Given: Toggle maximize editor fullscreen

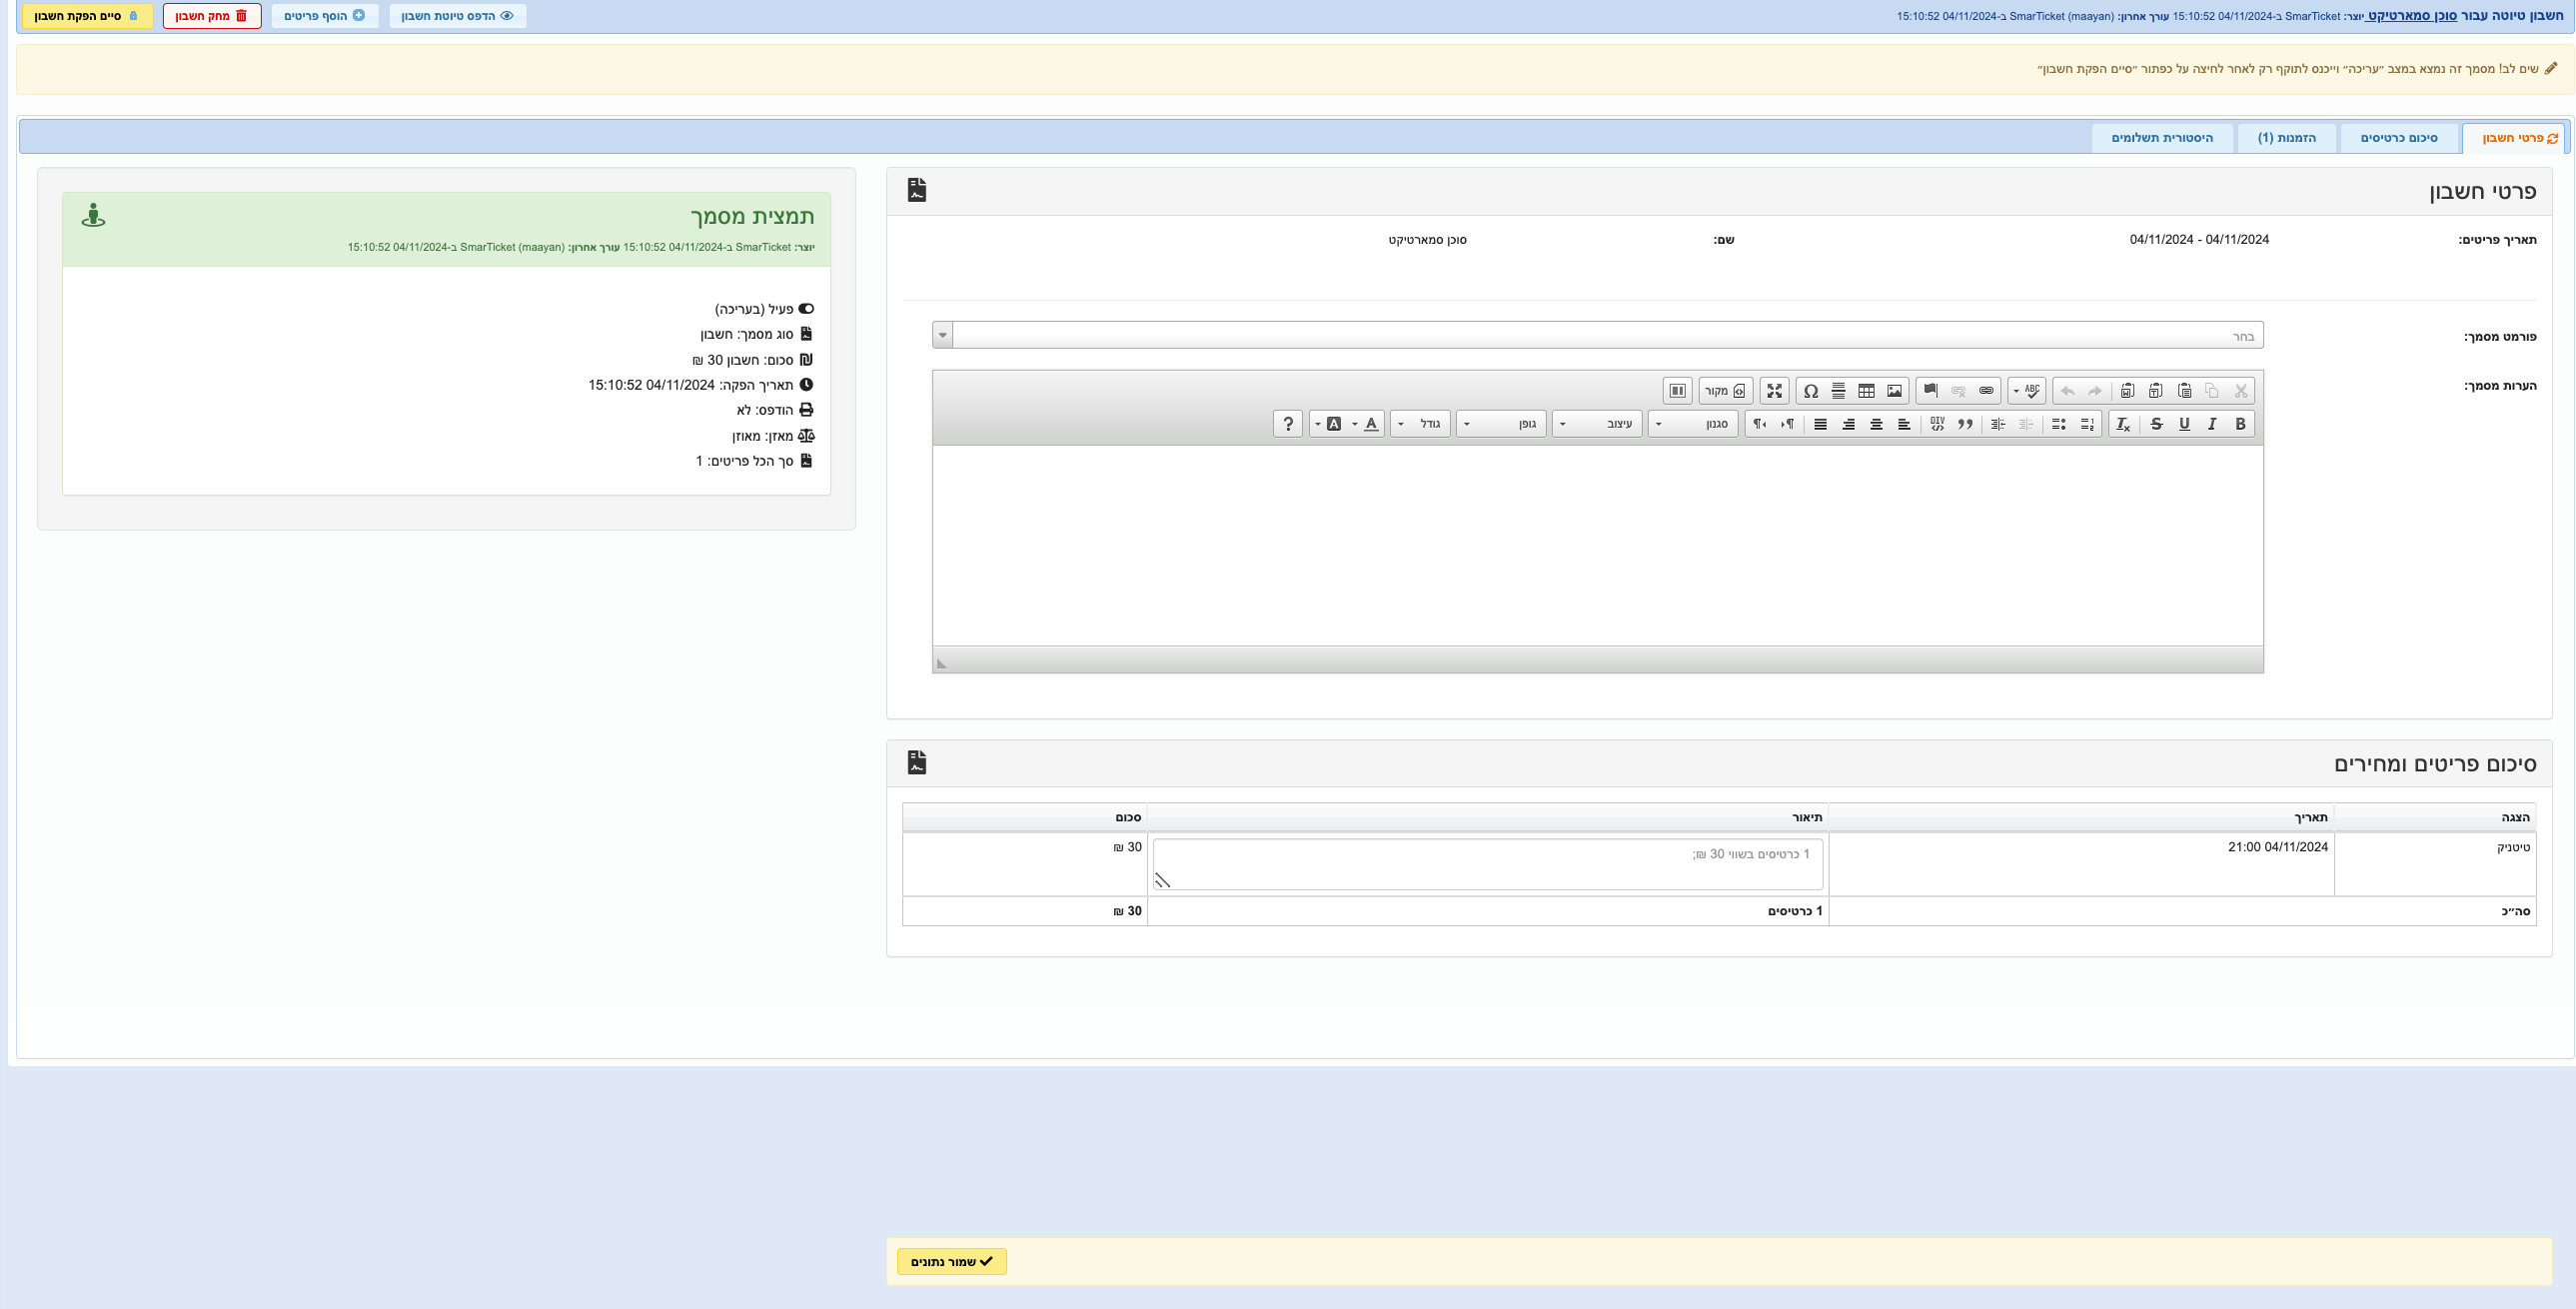Looking at the screenshot, I should point(1775,391).
